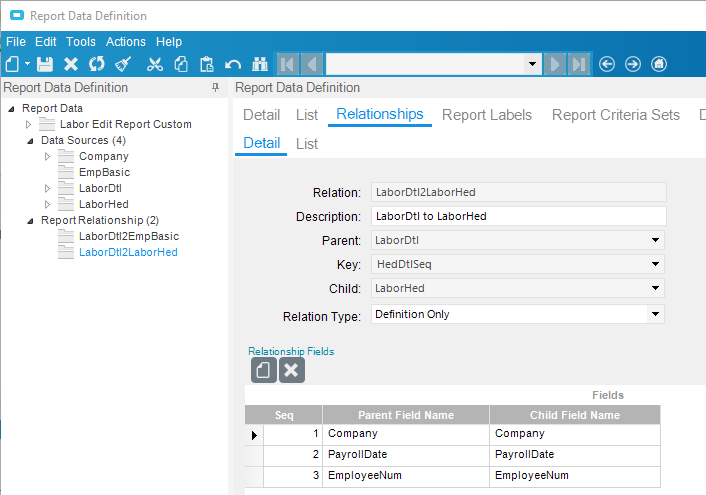Collapse the Report Relationship tree node

click(31, 220)
